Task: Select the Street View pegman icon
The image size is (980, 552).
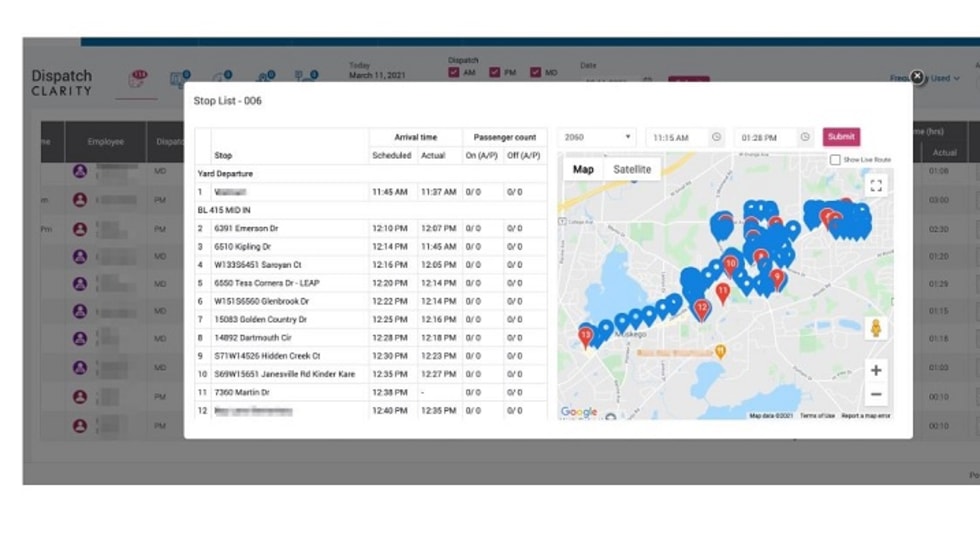Action: click(876, 329)
